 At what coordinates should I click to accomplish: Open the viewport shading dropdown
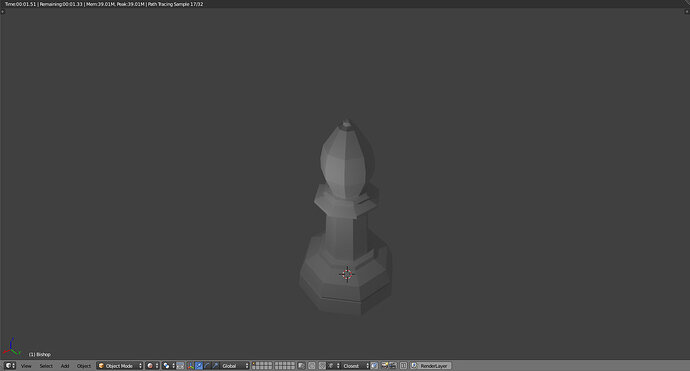(x=152, y=366)
